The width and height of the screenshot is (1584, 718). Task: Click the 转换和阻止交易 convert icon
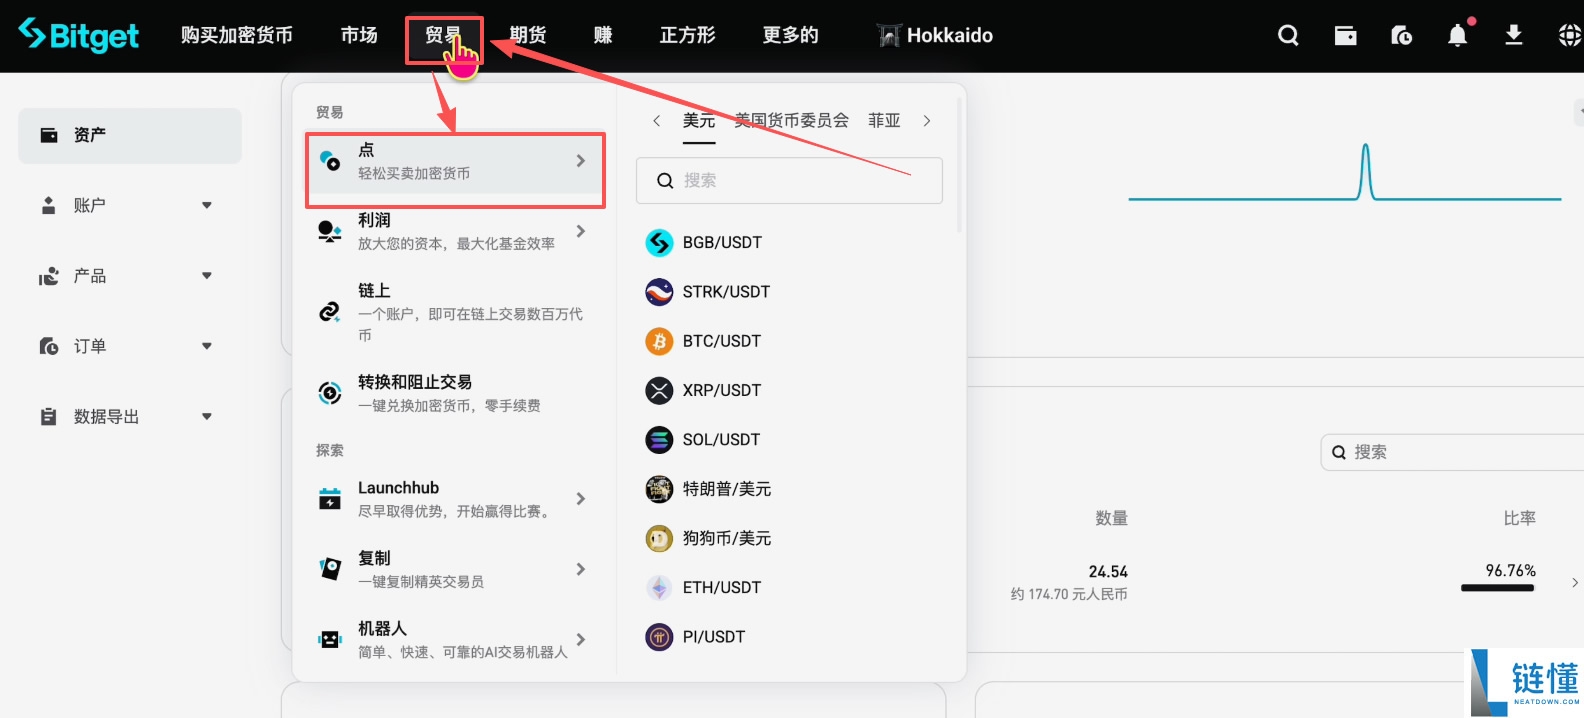(x=329, y=393)
